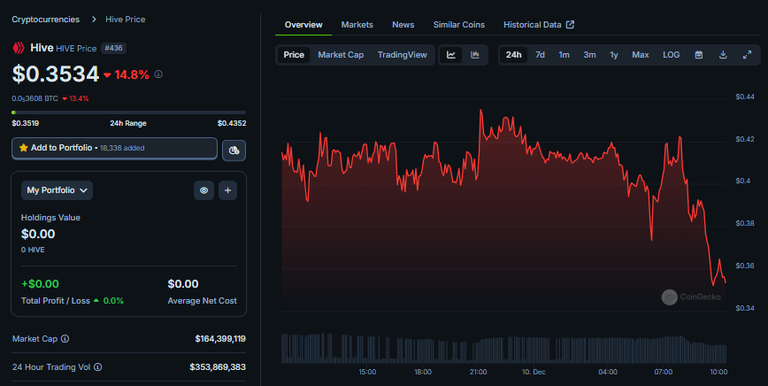
Task: Expand chart to fullscreen
Action: coord(747,55)
